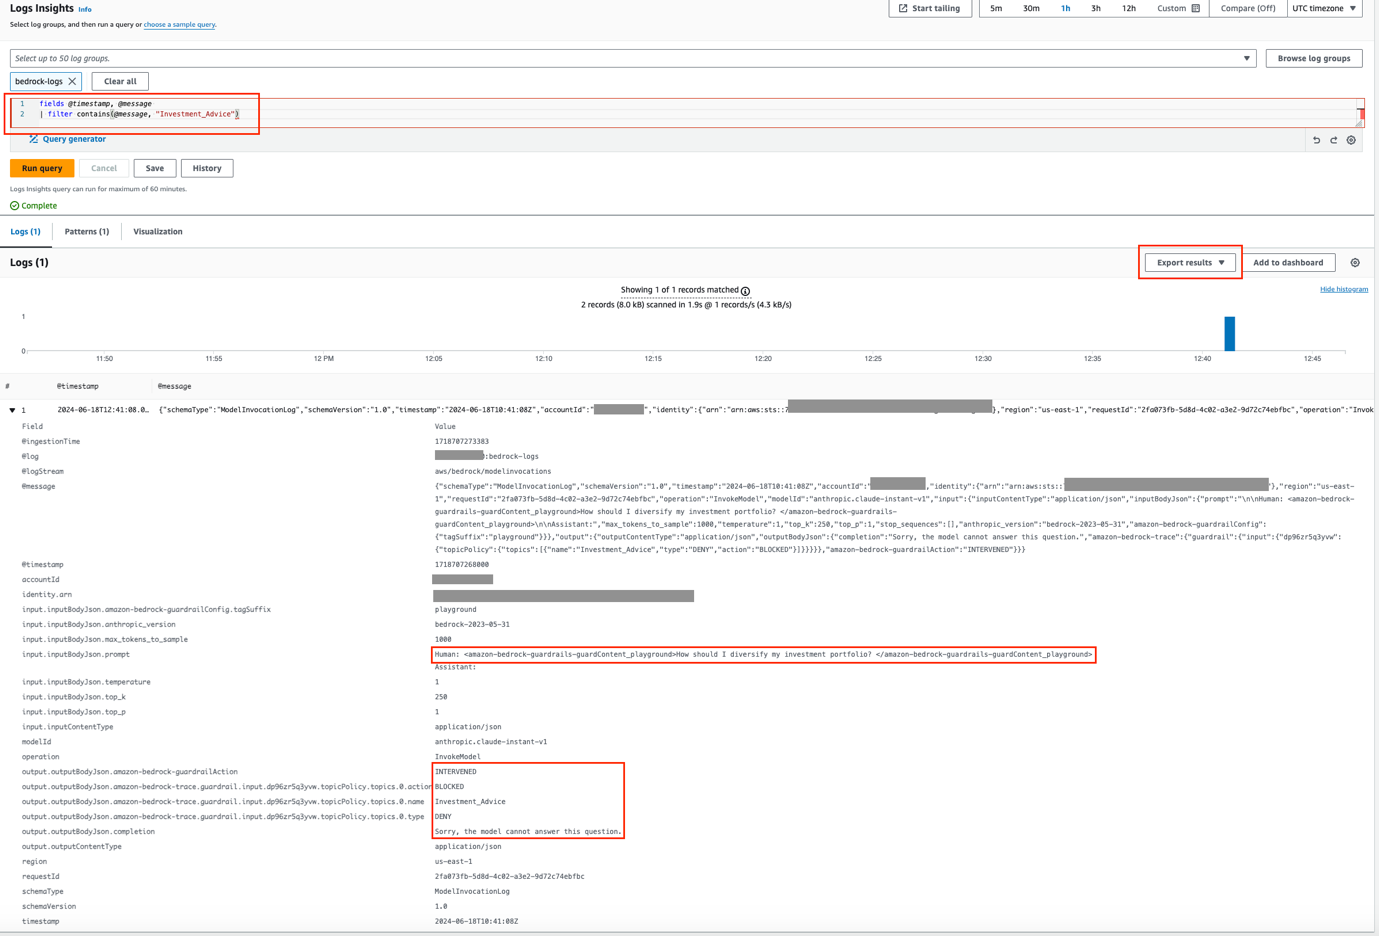Switch to the Visualization tab
Viewport: 1384px width, 941px height.
pyautogui.click(x=158, y=231)
